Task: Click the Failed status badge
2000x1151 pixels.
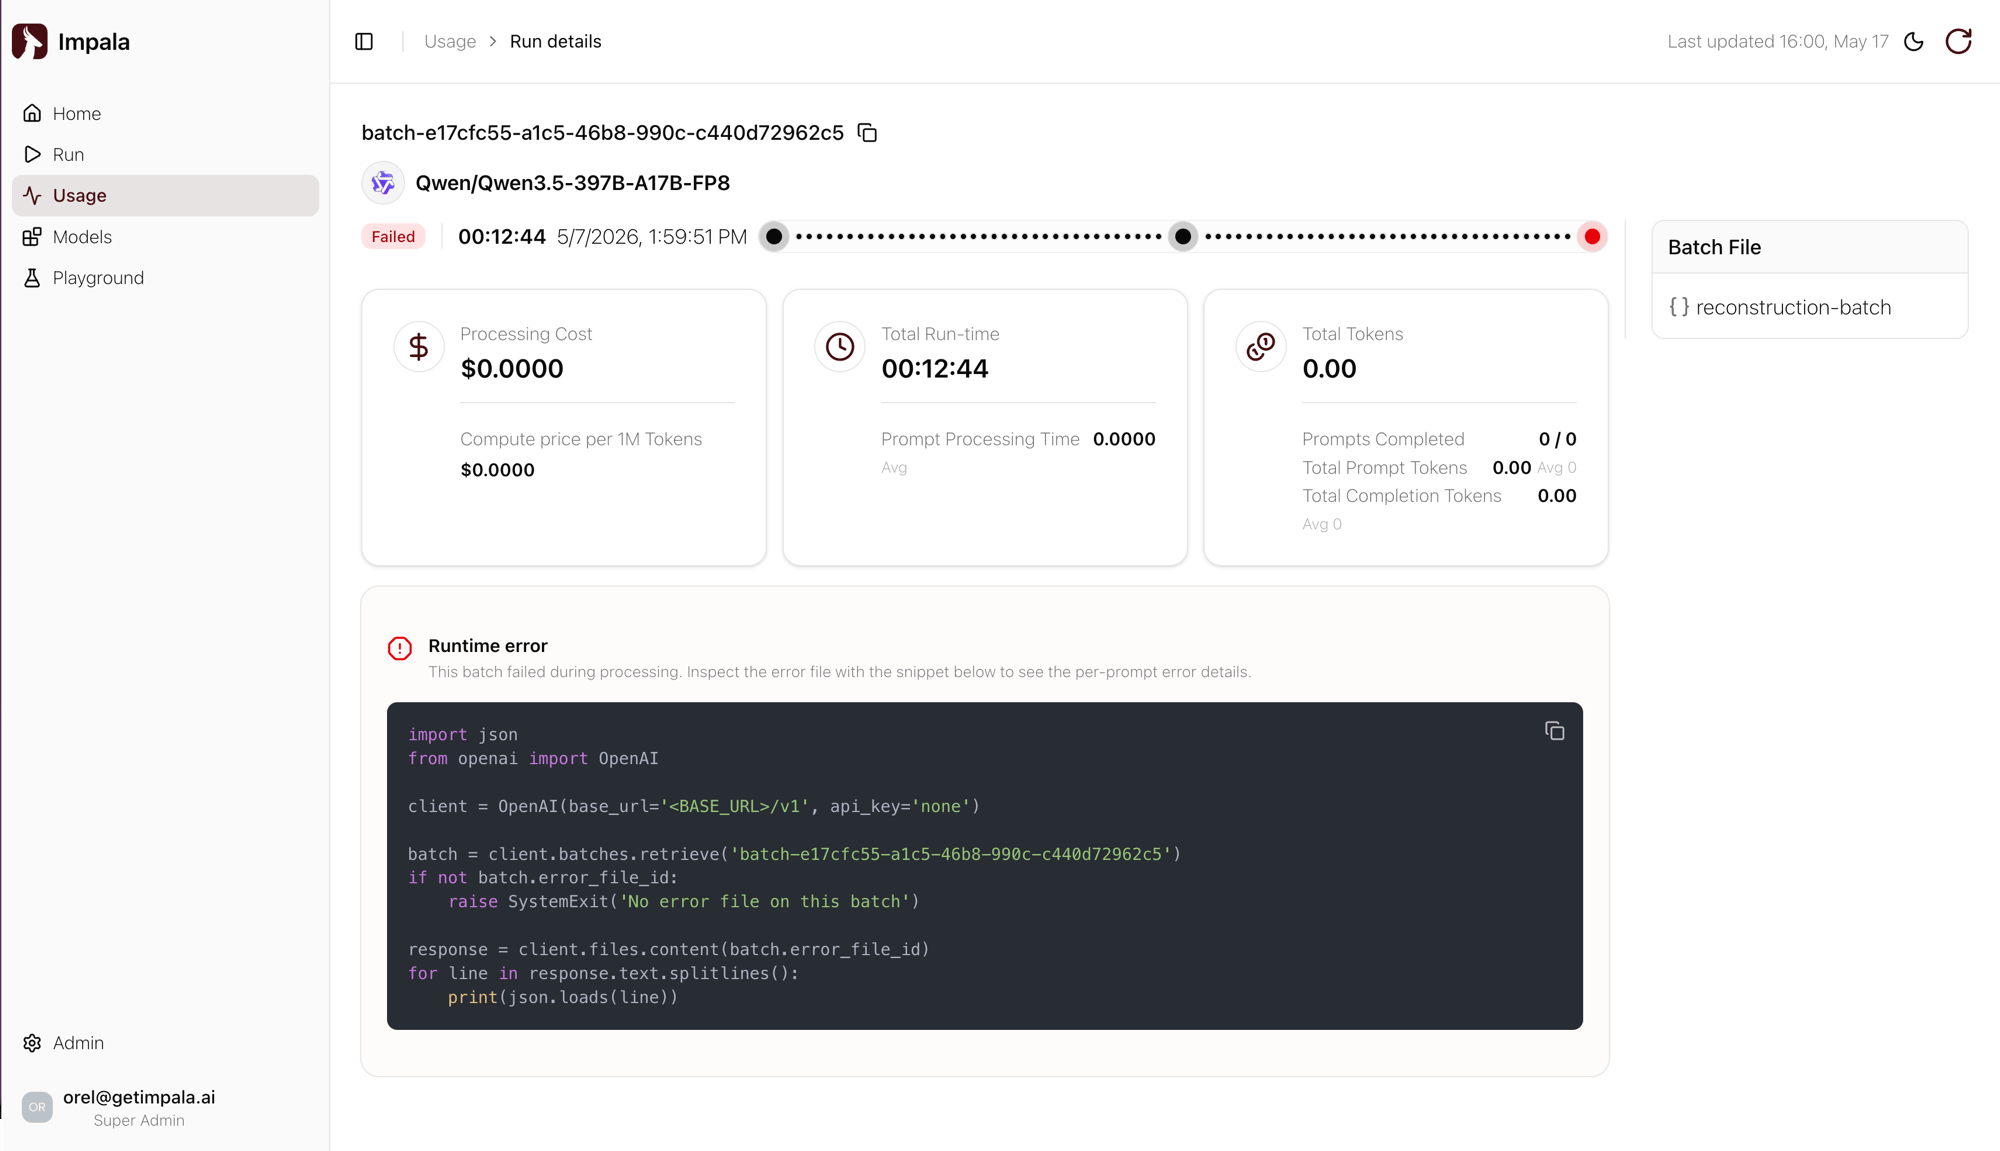Action: 393,237
